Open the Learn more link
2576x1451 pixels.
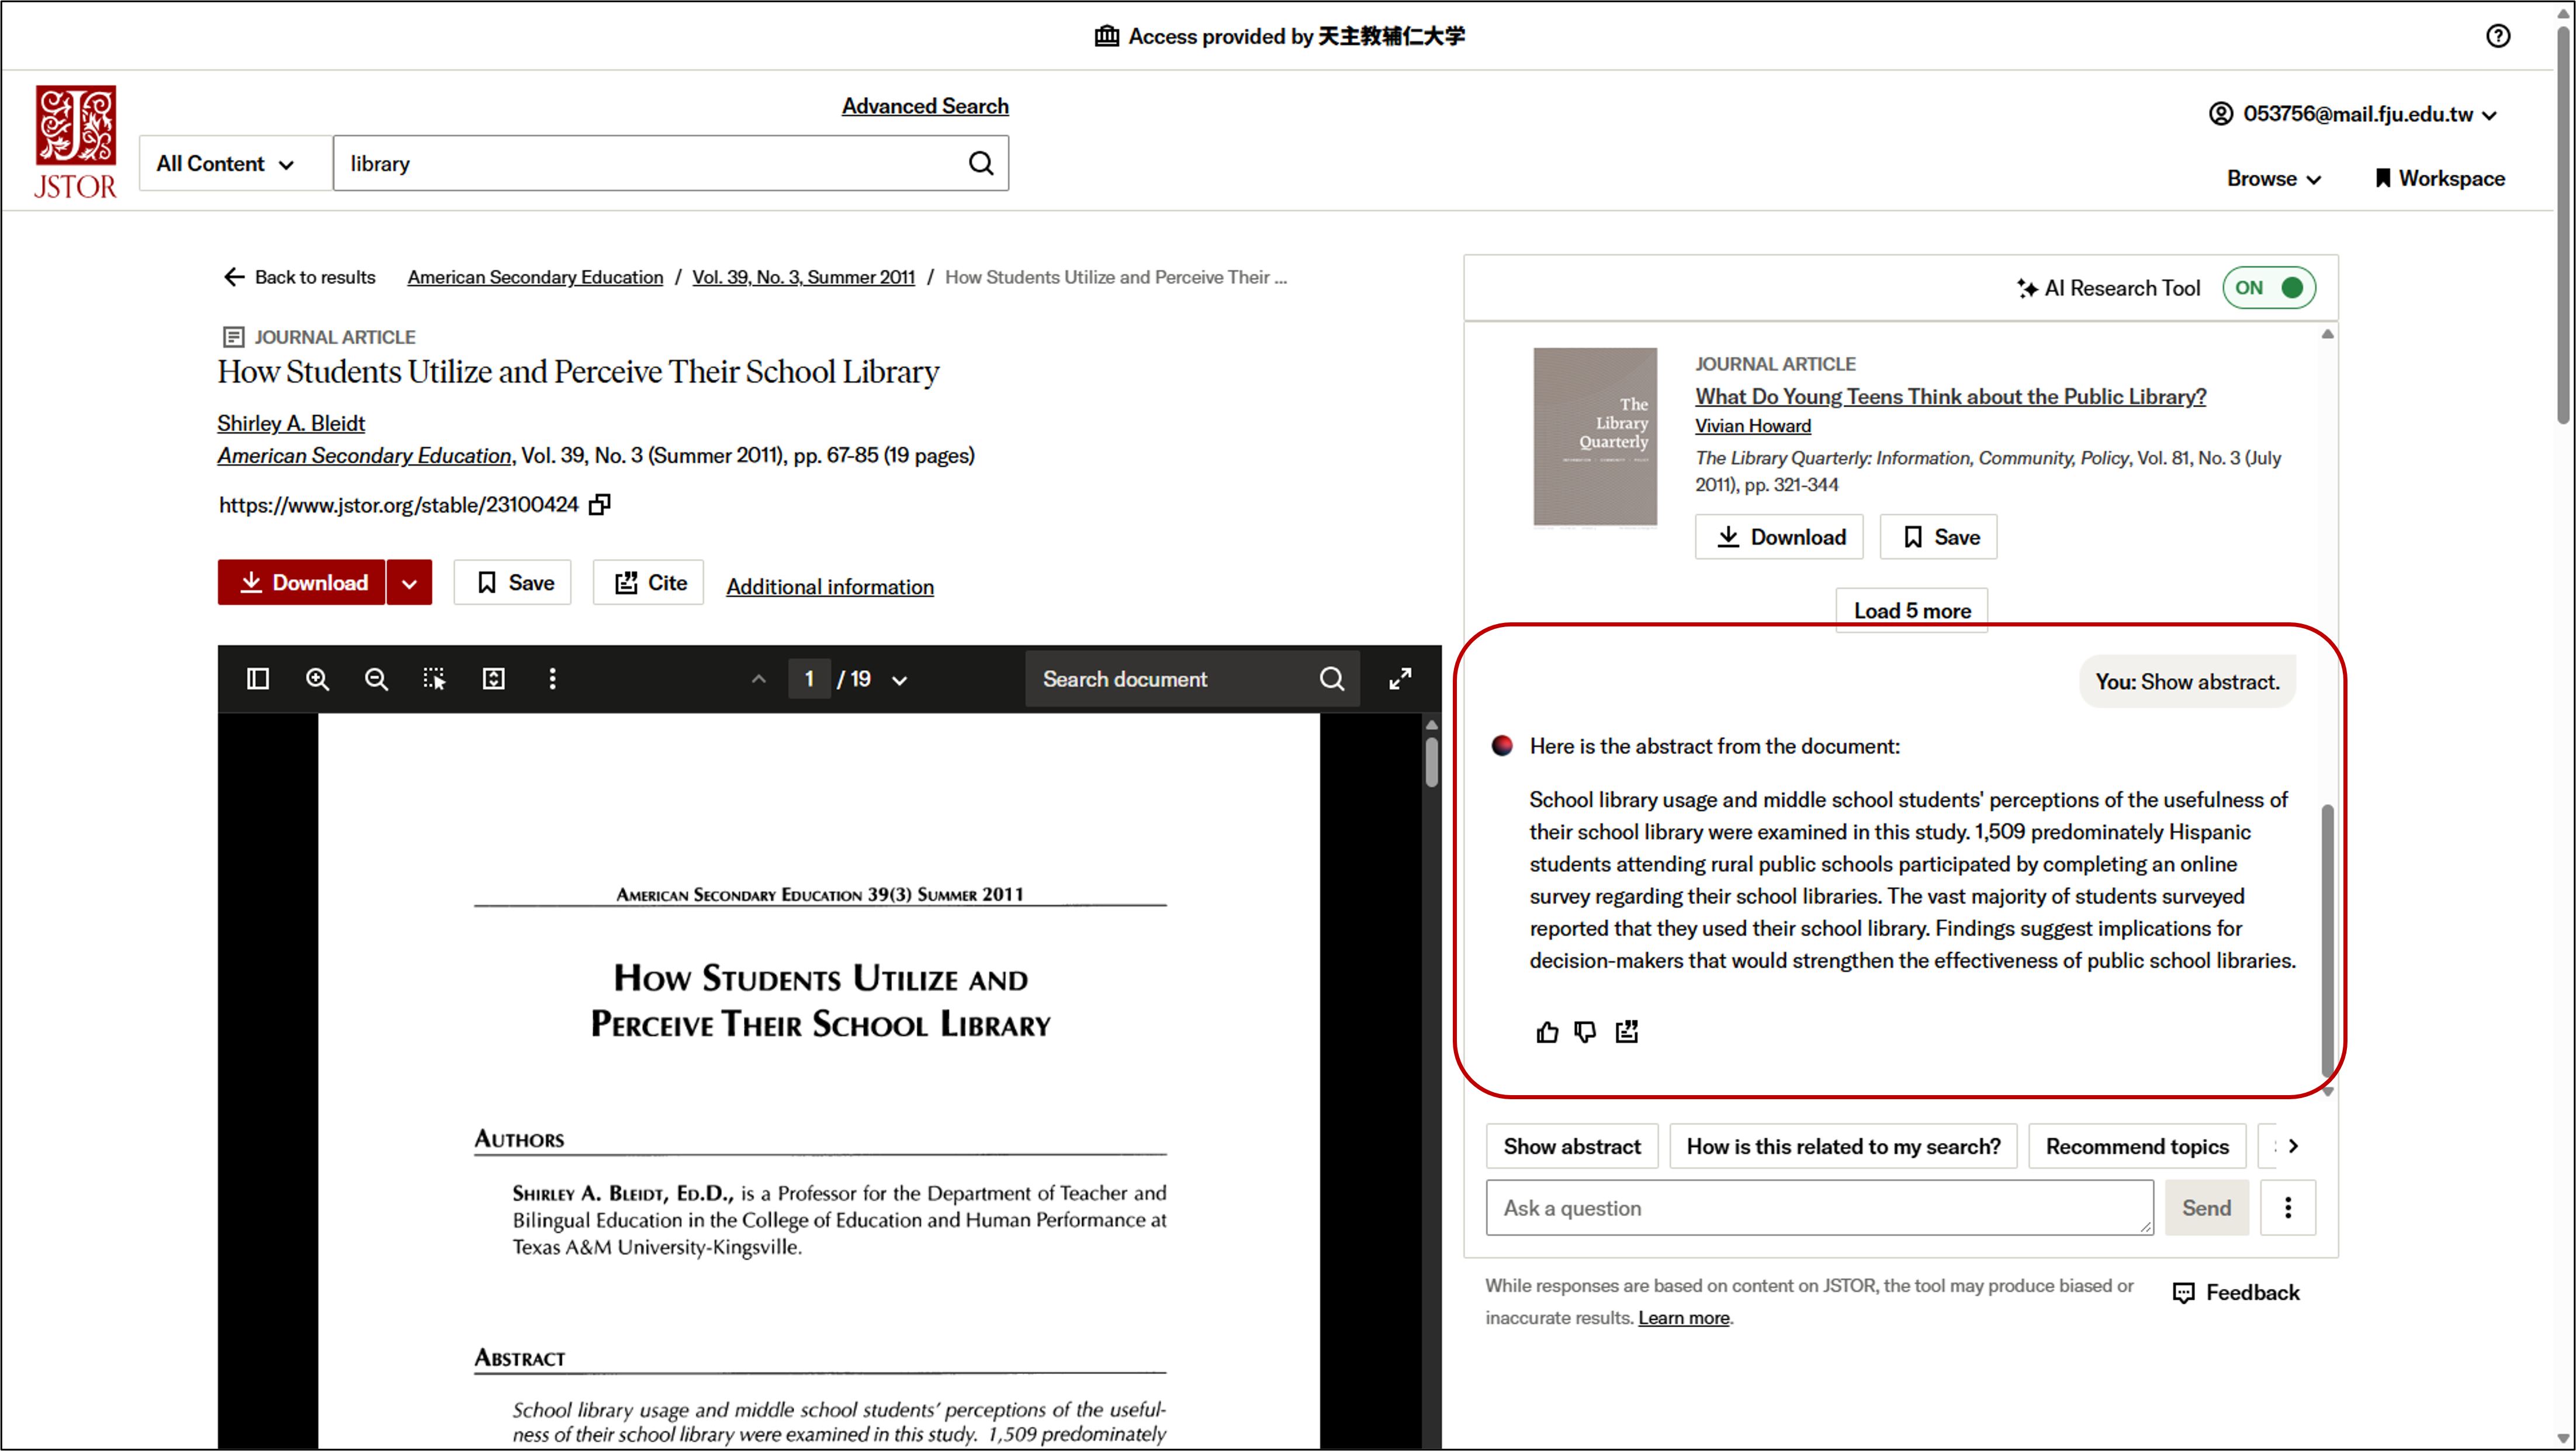point(1684,1318)
